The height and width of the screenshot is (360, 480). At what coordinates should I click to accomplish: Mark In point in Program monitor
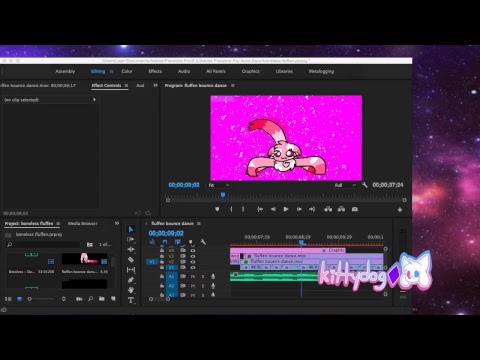pos(231,209)
